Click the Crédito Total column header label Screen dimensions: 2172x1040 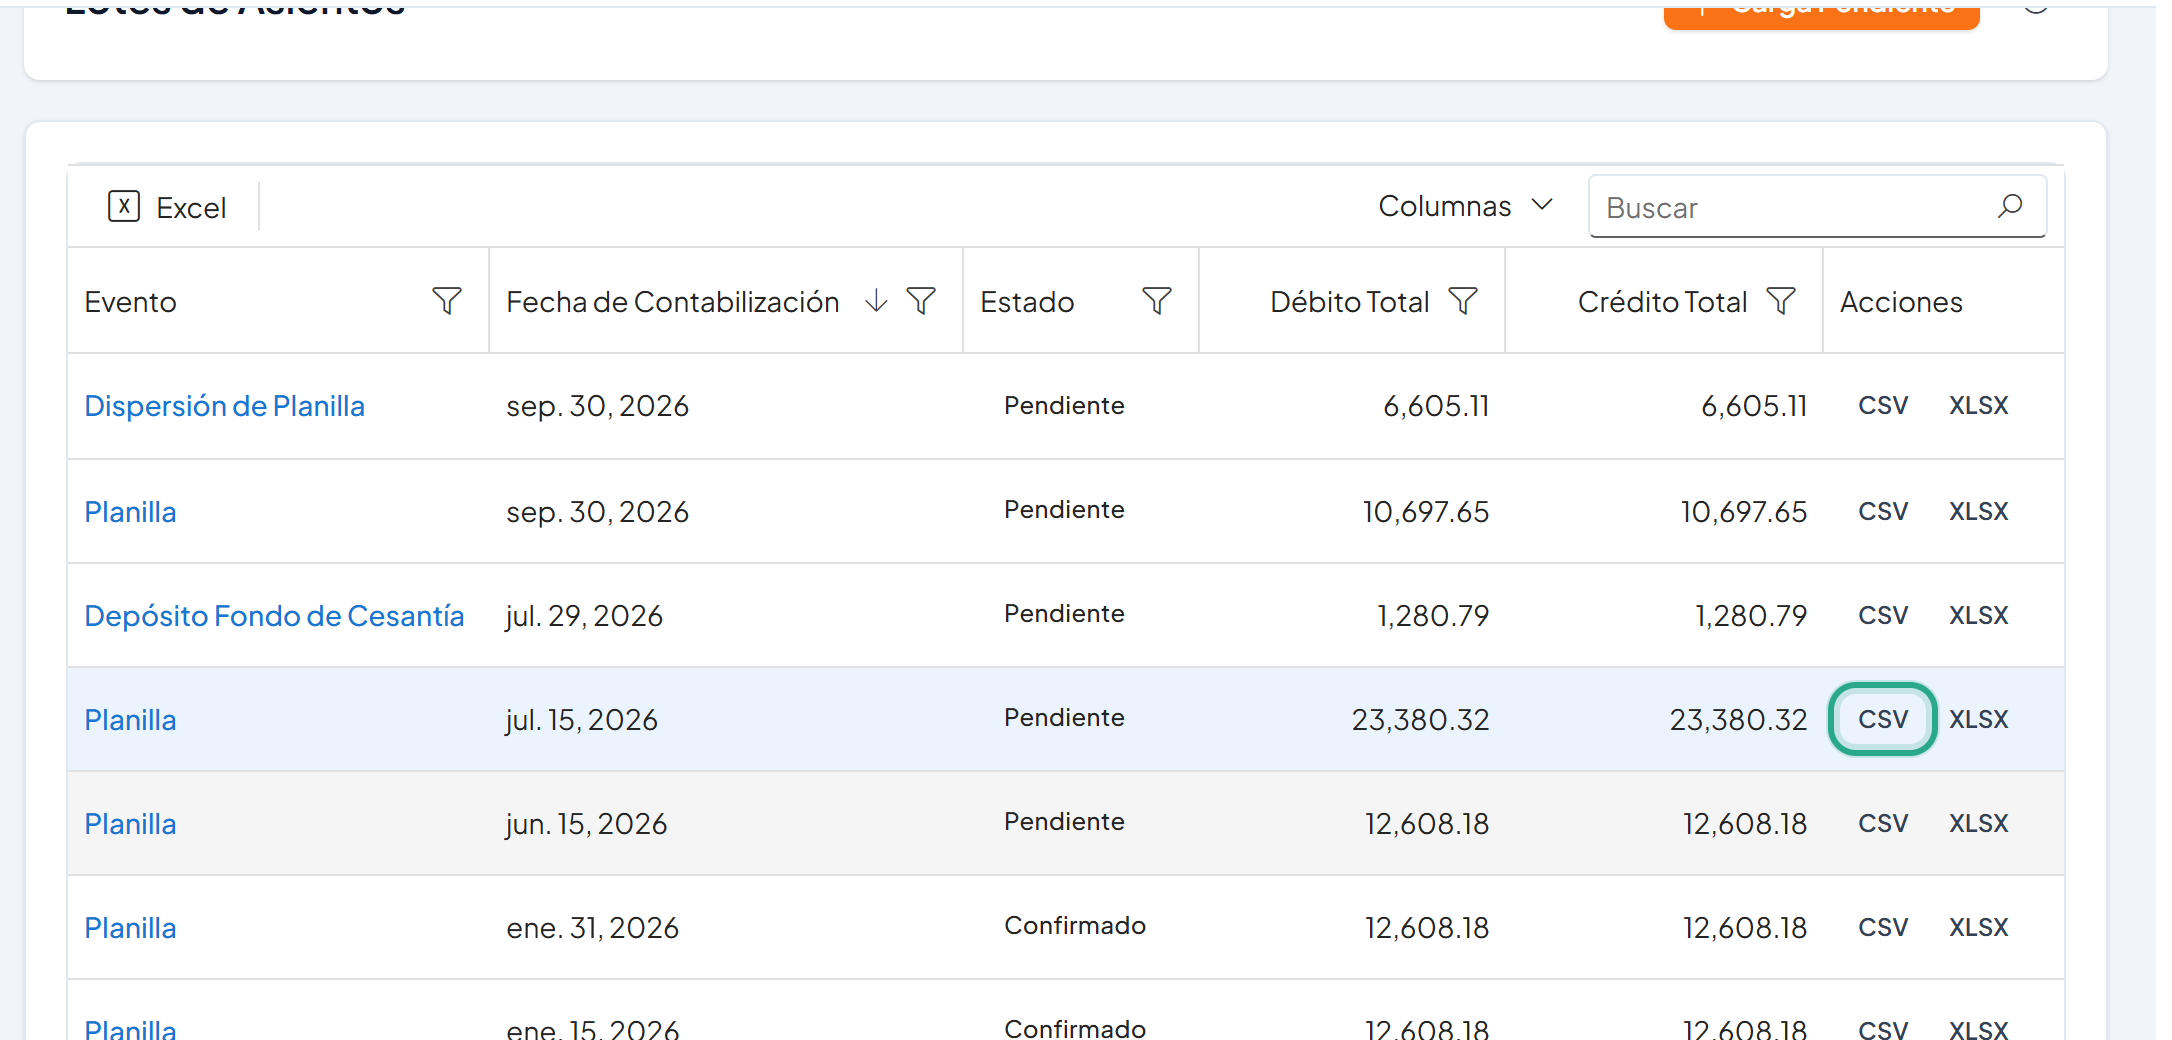[1662, 302]
